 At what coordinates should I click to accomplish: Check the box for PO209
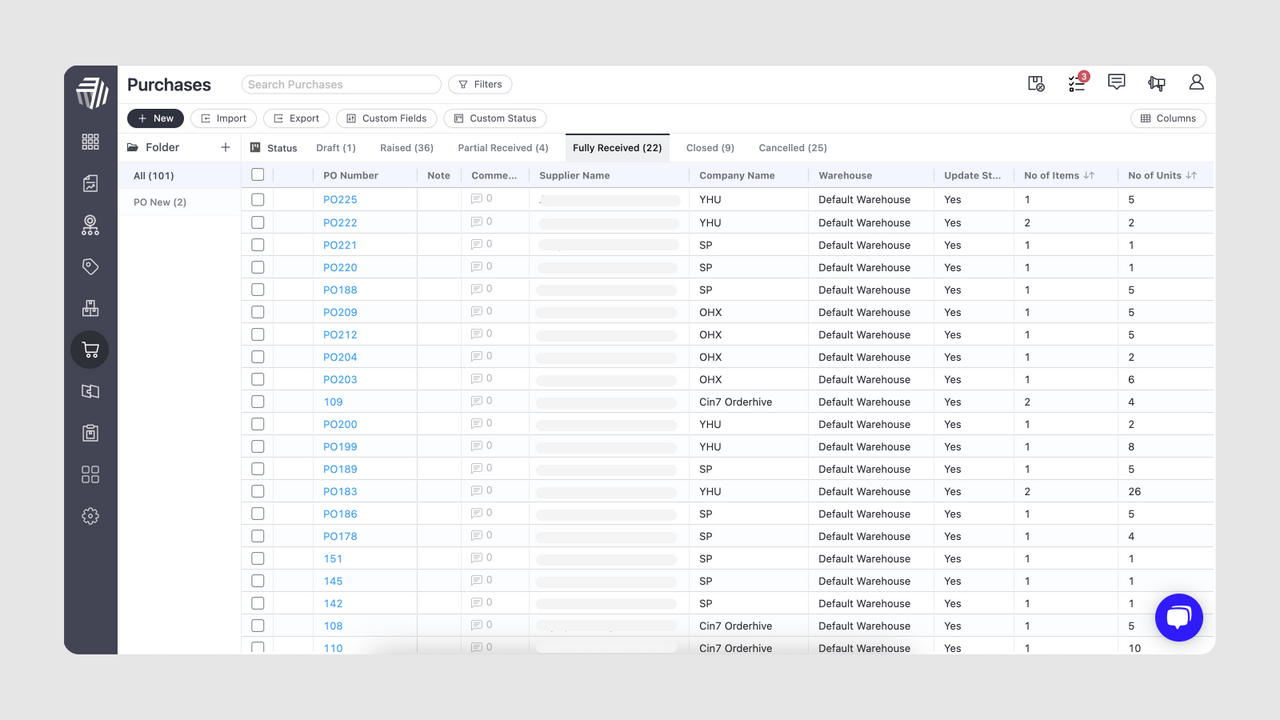257,312
